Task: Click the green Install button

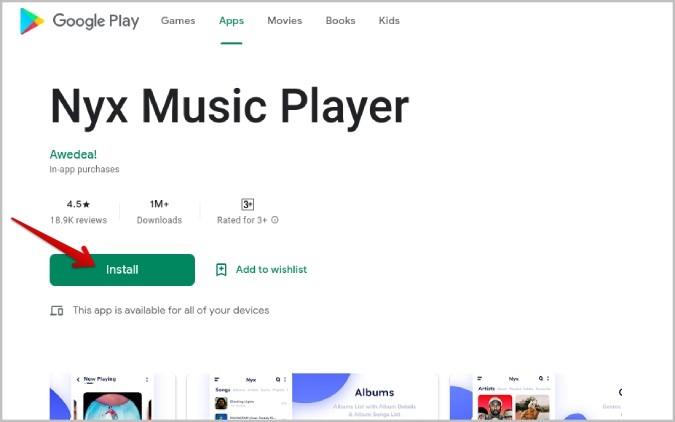Action: 122,270
